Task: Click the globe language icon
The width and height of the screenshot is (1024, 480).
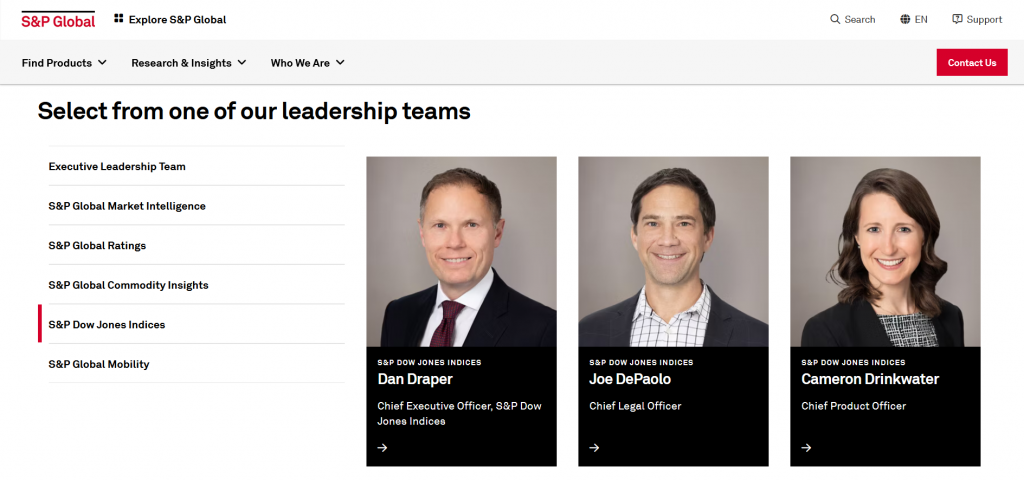Action: (x=905, y=19)
